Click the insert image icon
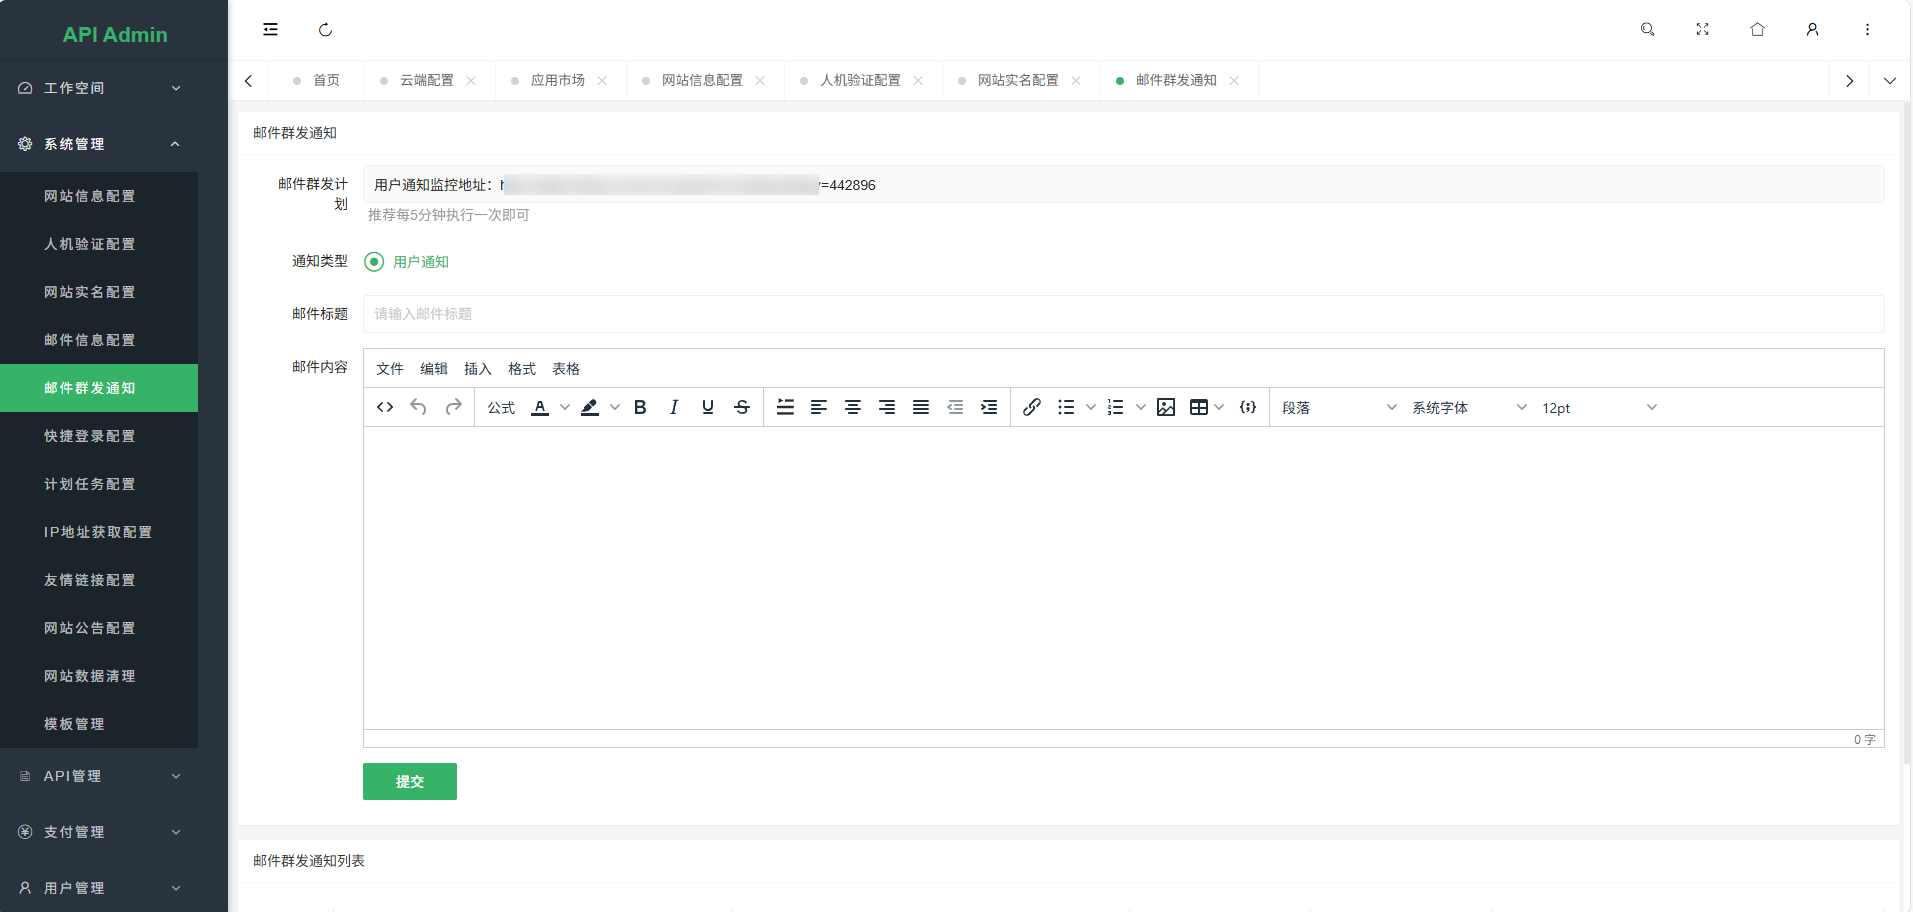 point(1166,407)
